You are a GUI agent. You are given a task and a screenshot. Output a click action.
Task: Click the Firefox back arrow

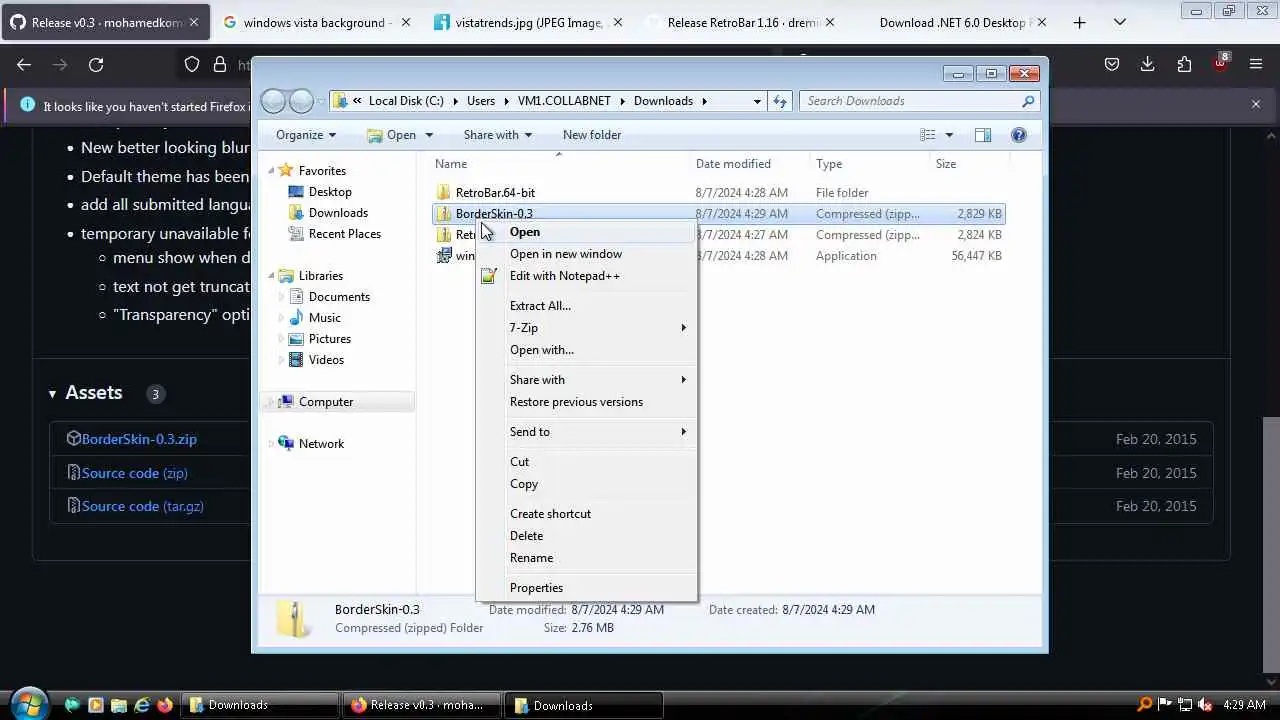24,64
